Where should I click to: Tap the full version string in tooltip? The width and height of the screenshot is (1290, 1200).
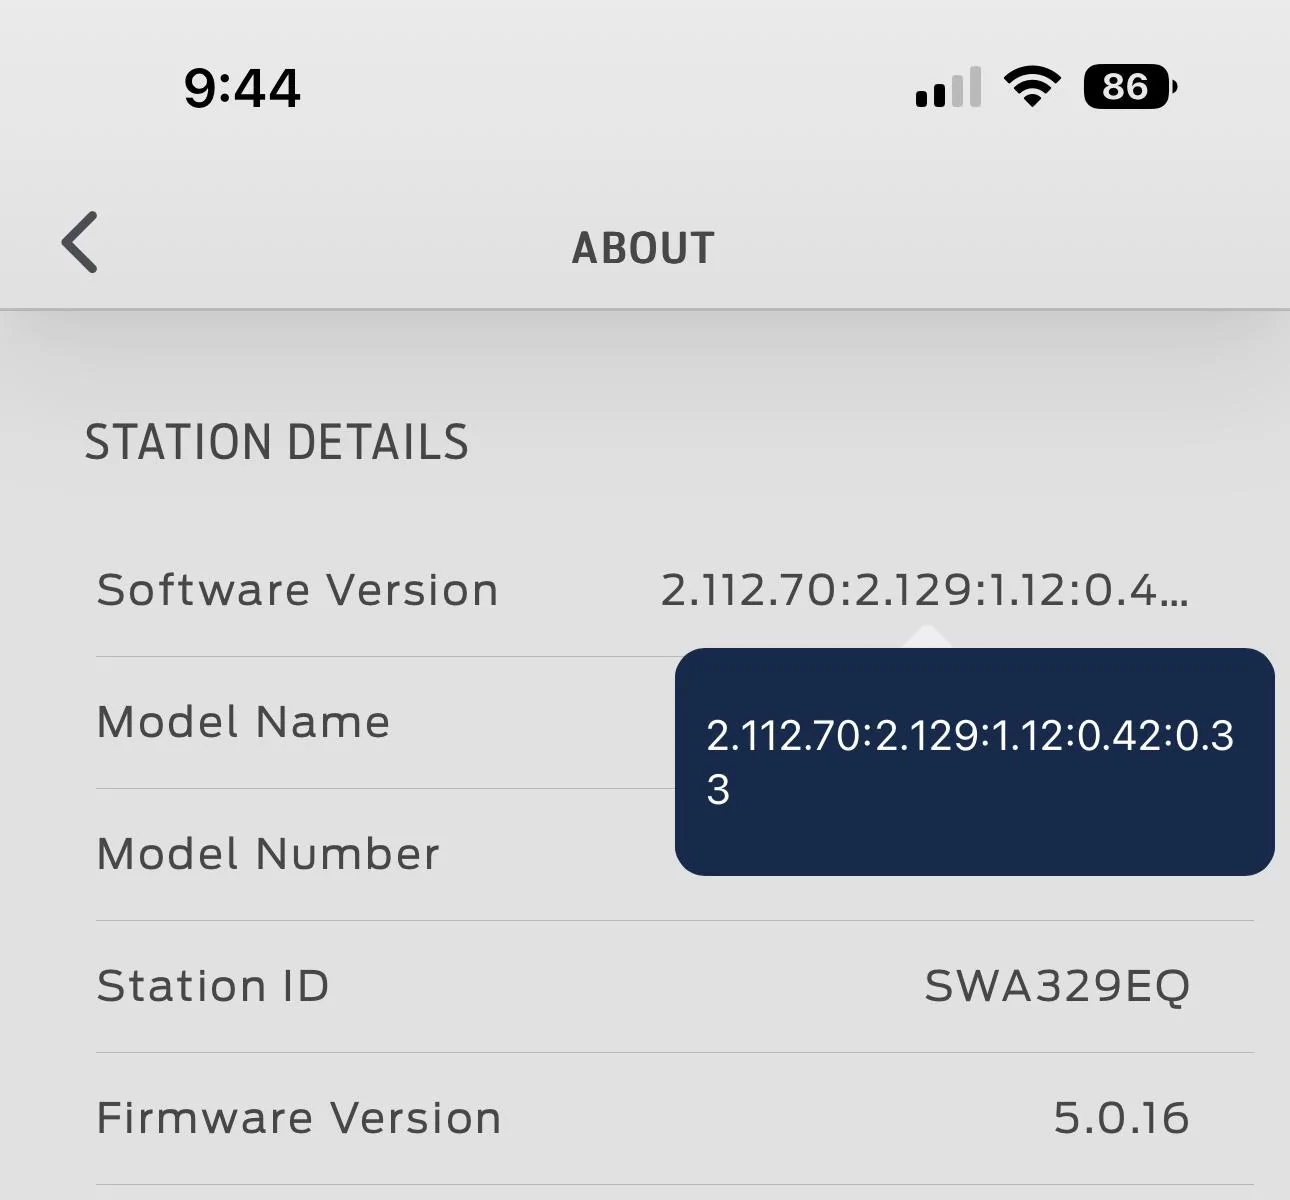969,736
